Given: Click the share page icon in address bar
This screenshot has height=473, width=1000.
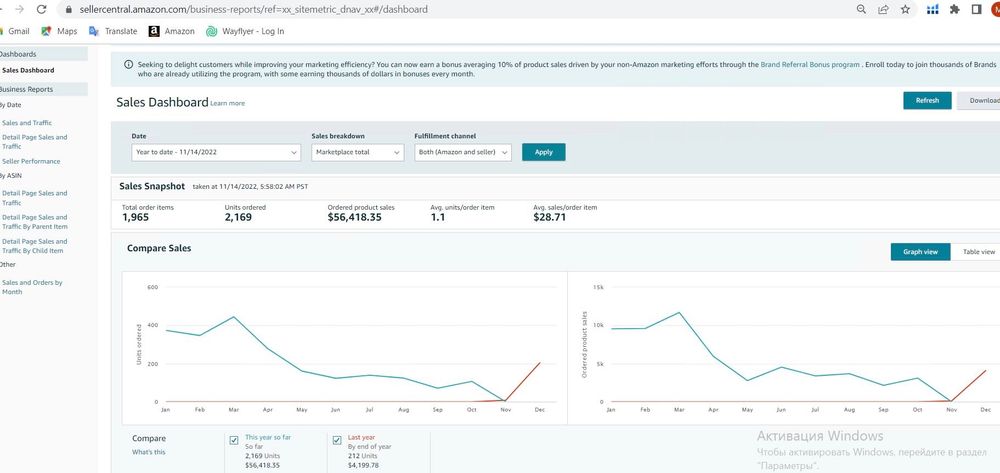Looking at the screenshot, I should [883, 10].
